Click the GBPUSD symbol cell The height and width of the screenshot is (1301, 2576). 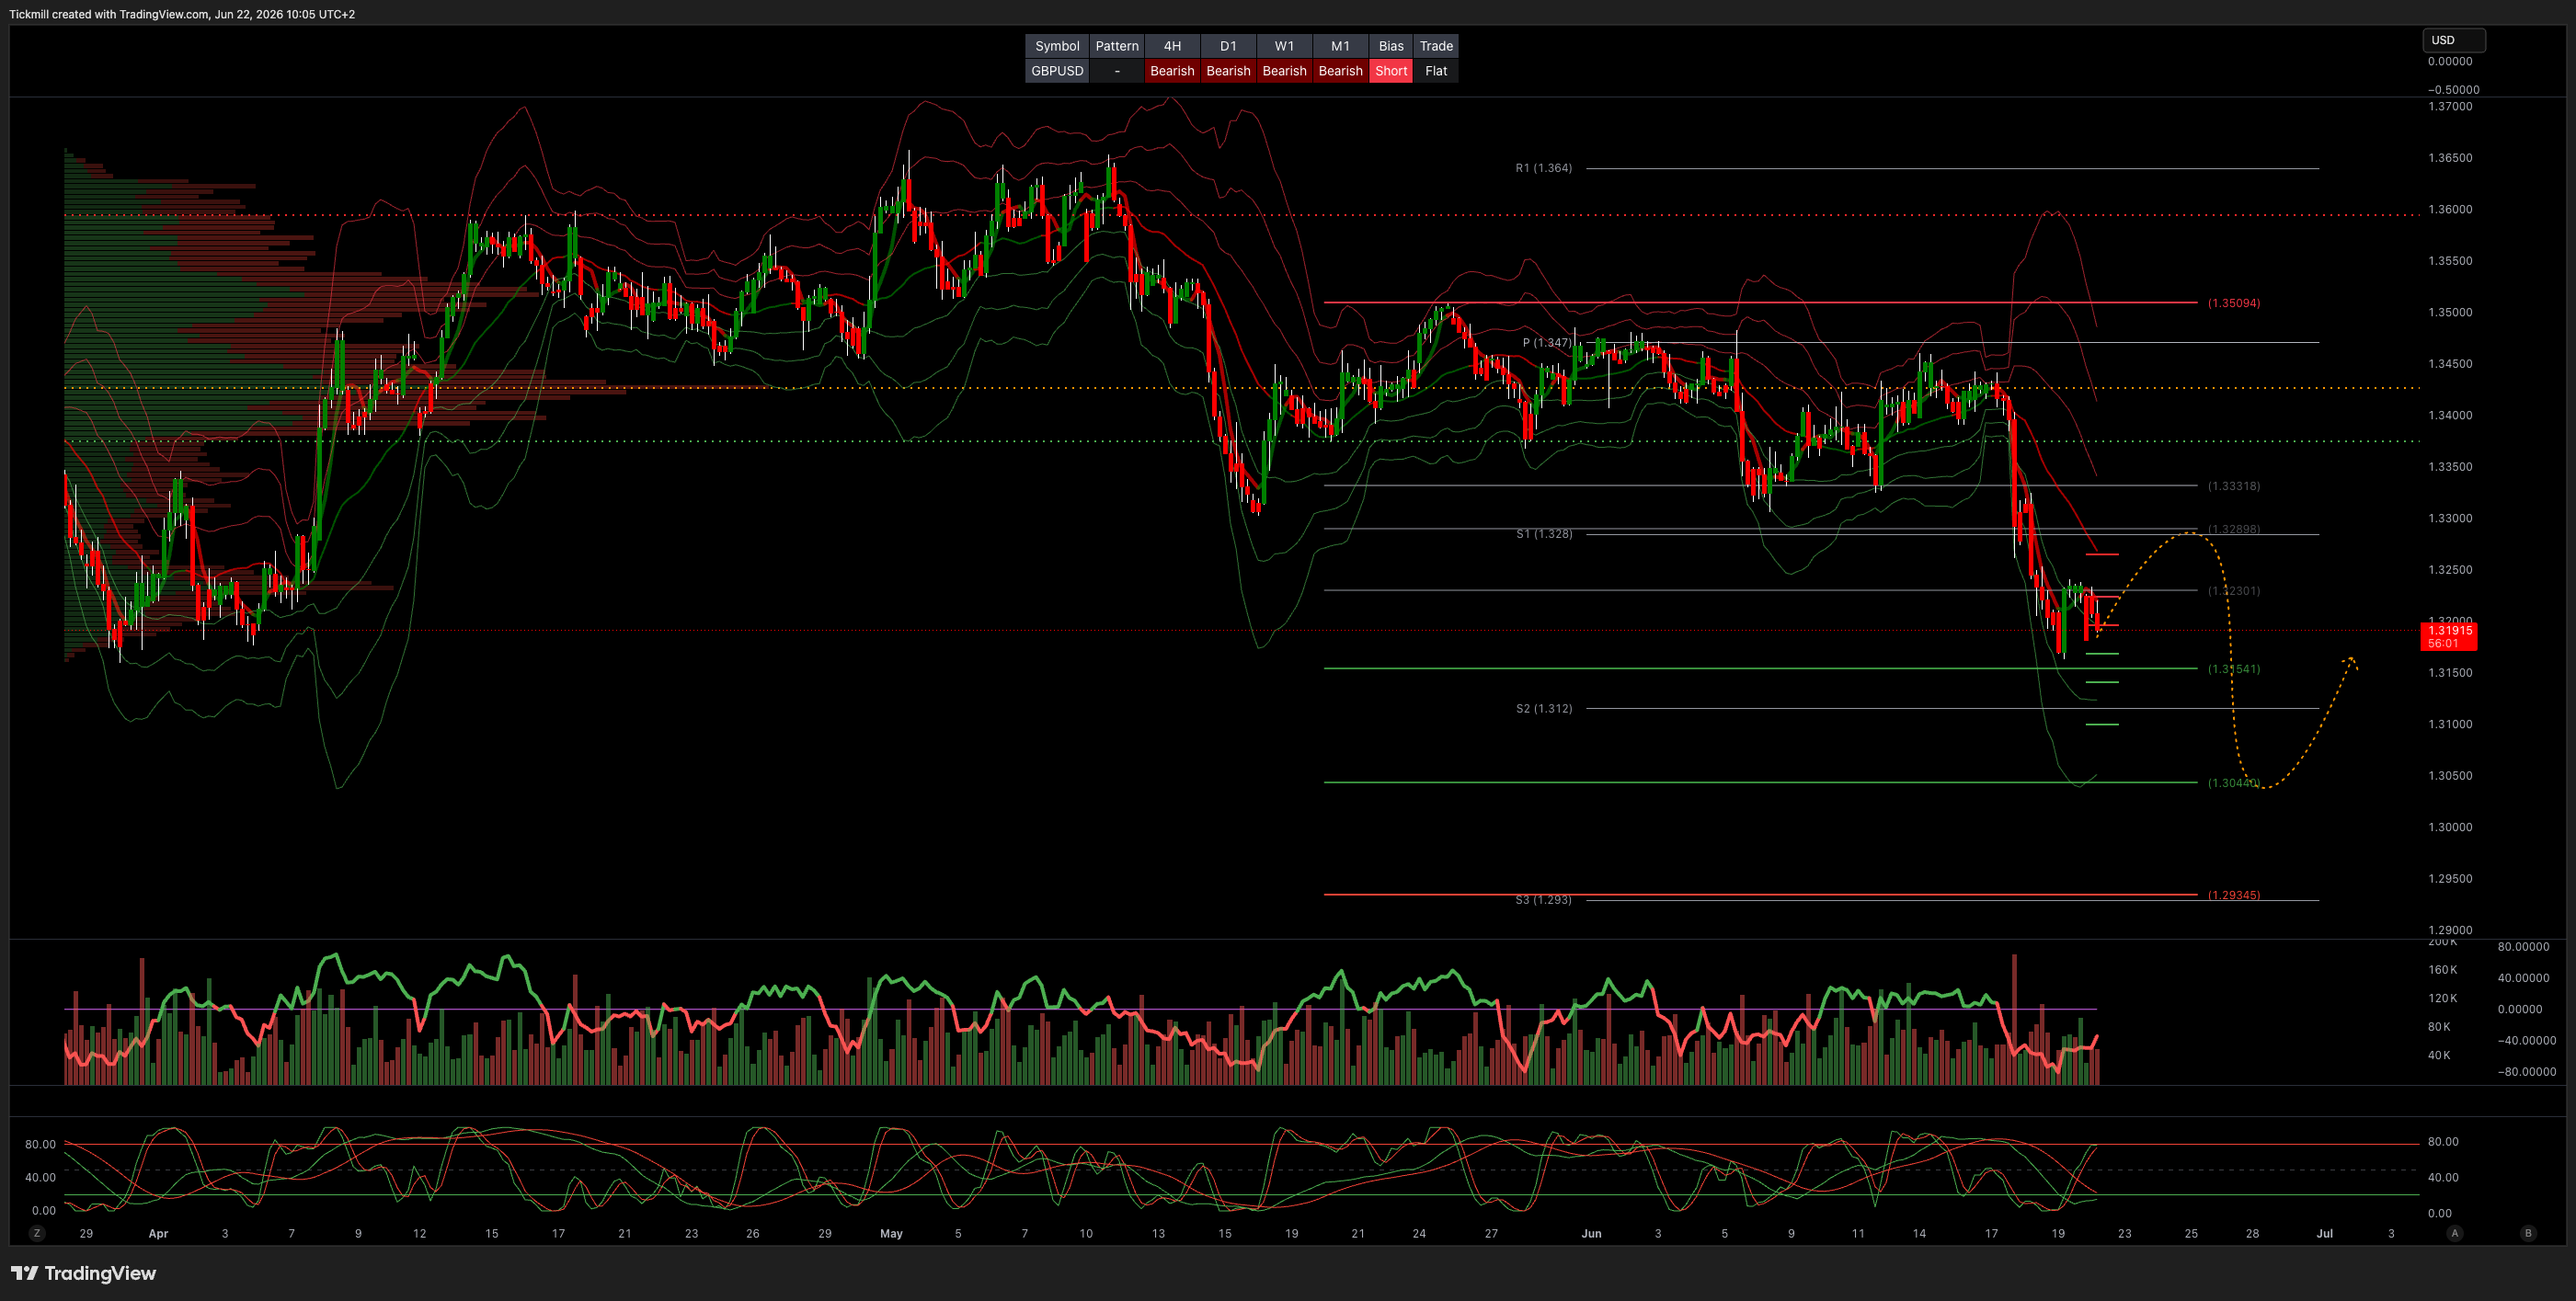point(1057,71)
